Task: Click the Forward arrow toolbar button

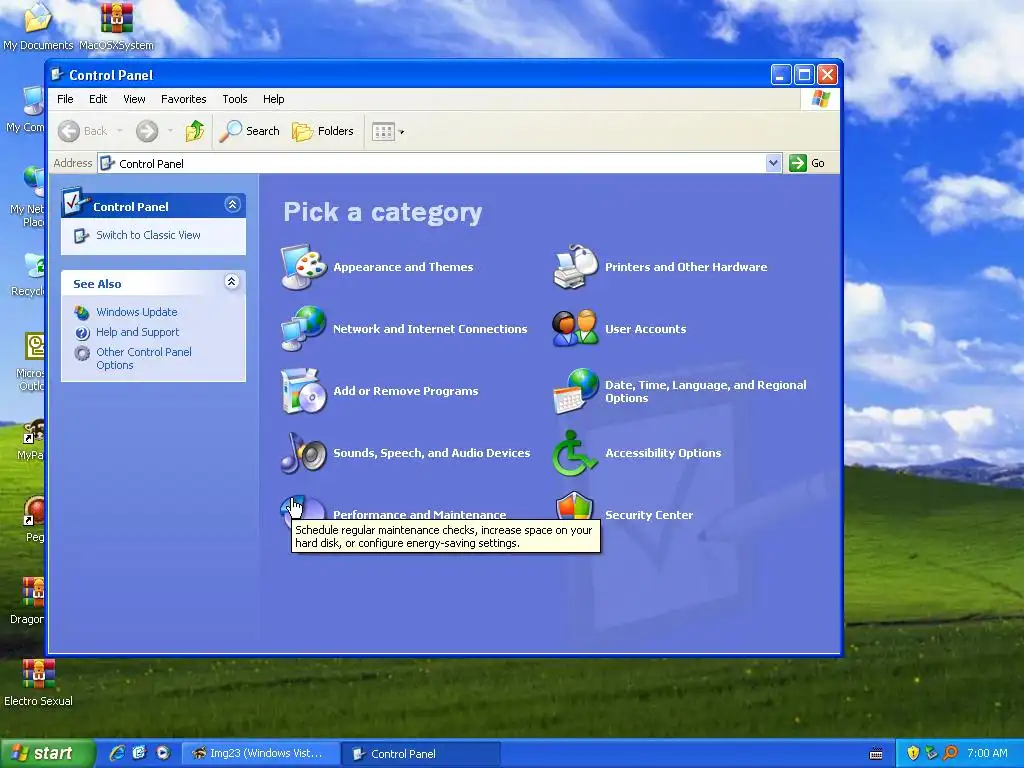Action: [147, 131]
